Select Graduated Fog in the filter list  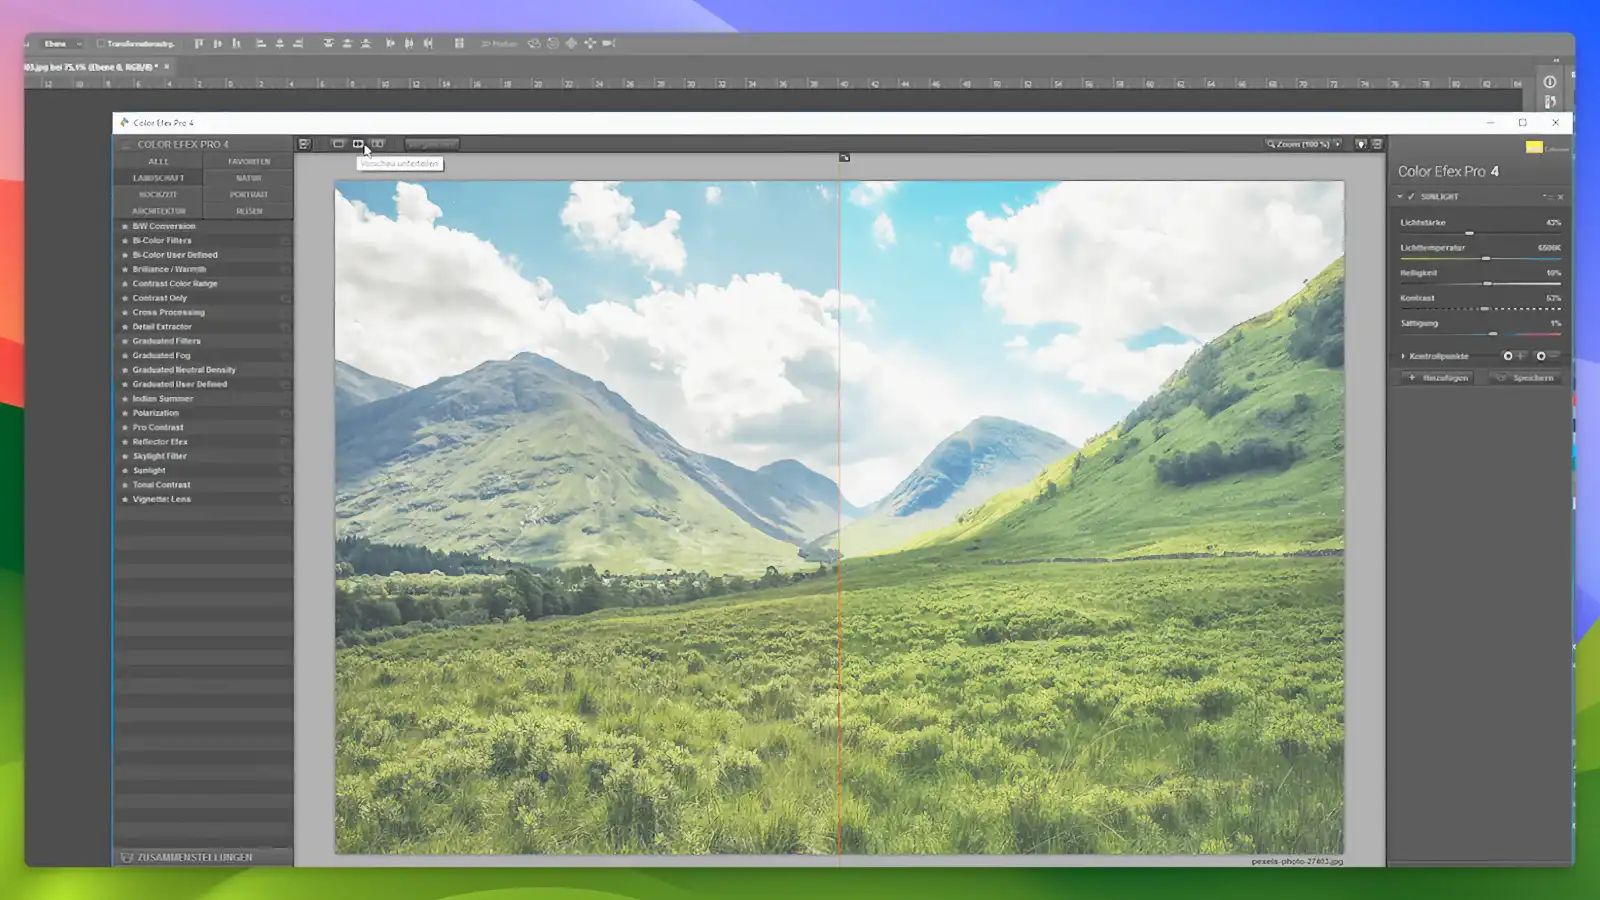point(161,355)
